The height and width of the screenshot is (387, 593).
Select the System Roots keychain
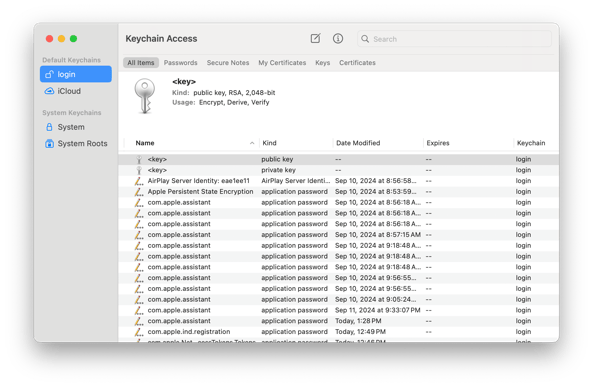point(76,144)
